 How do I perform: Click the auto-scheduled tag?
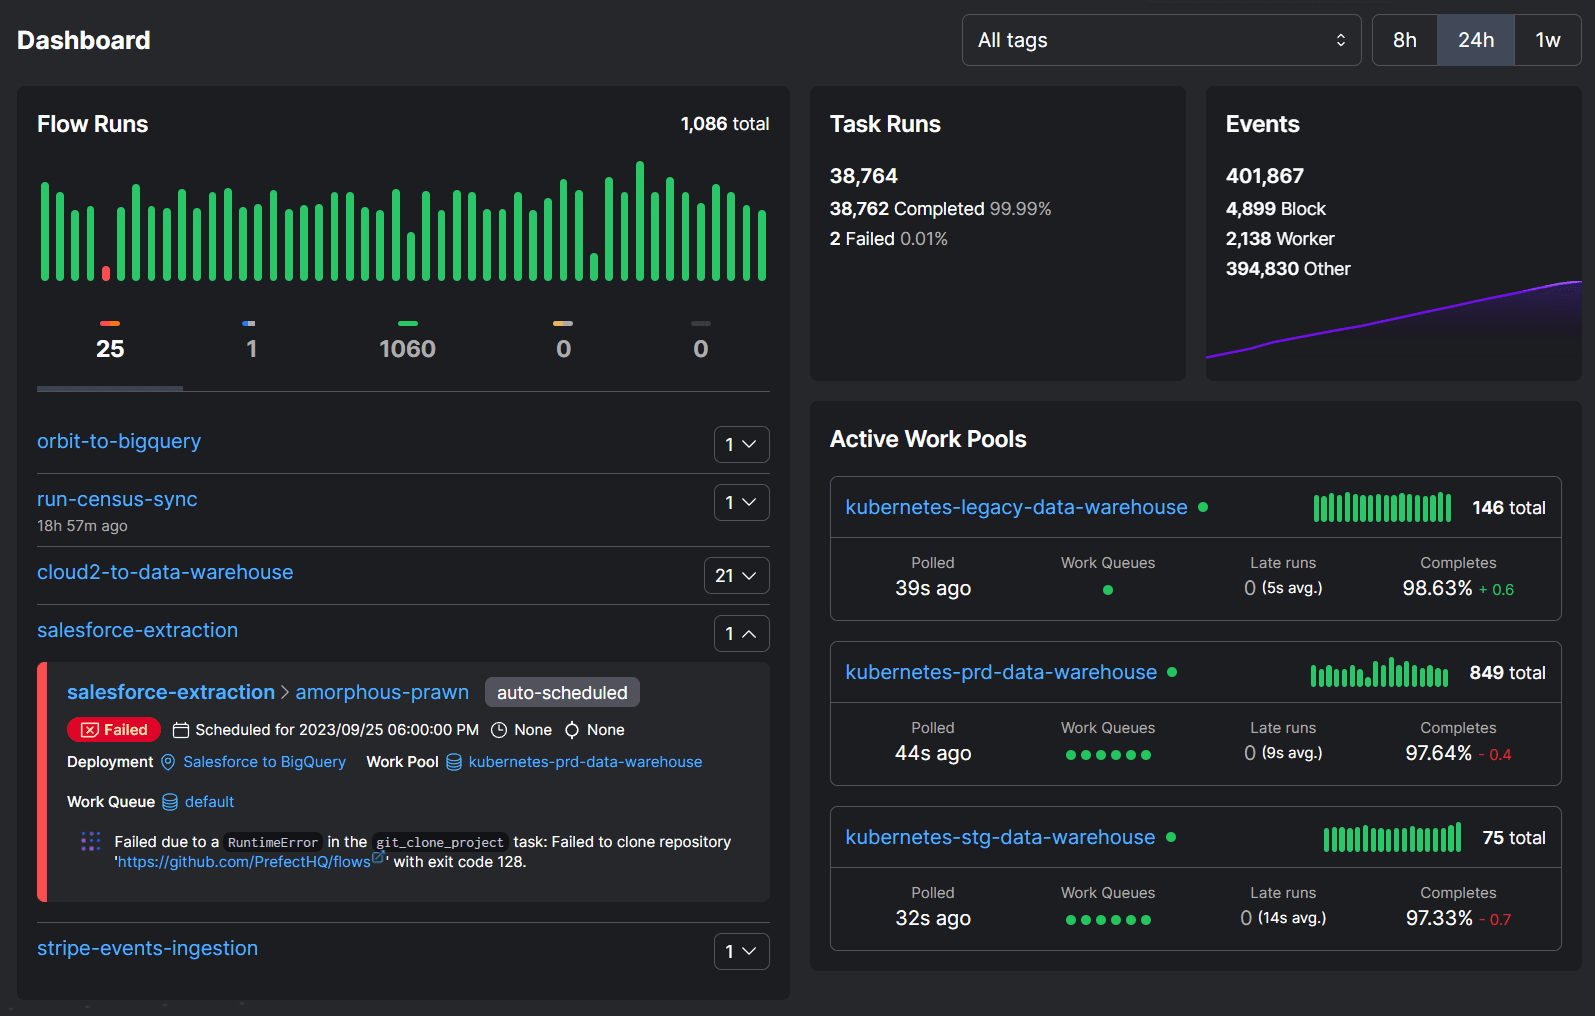coord(562,693)
